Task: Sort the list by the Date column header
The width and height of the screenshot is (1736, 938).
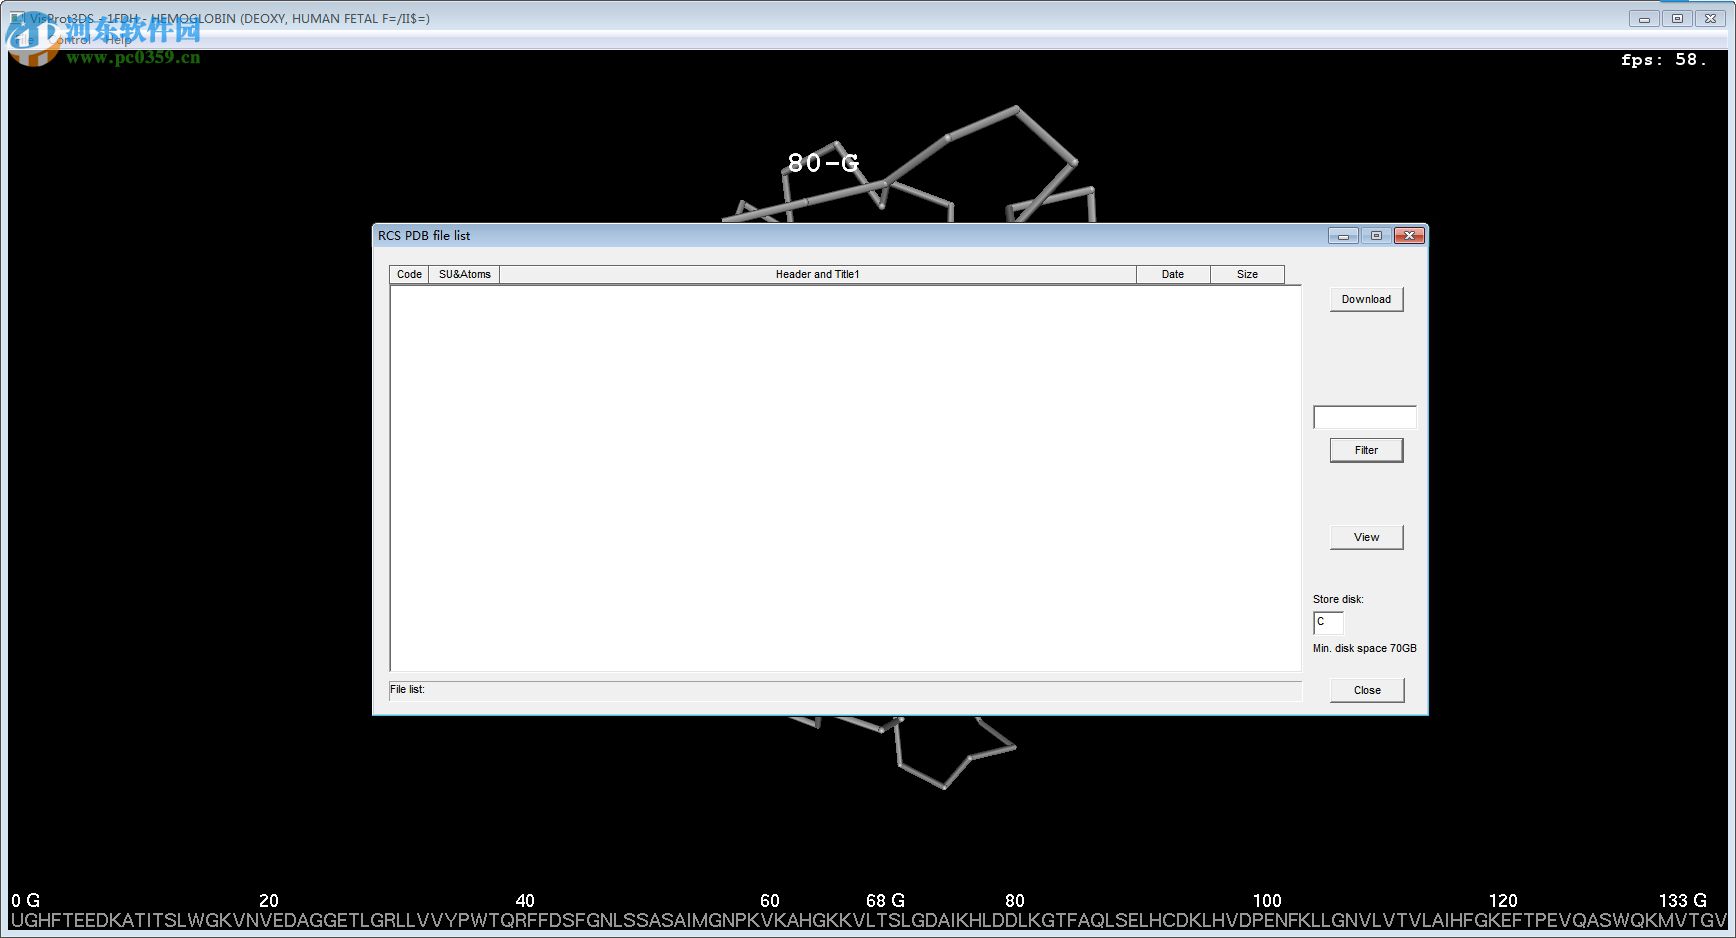Action: pyautogui.click(x=1173, y=274)
